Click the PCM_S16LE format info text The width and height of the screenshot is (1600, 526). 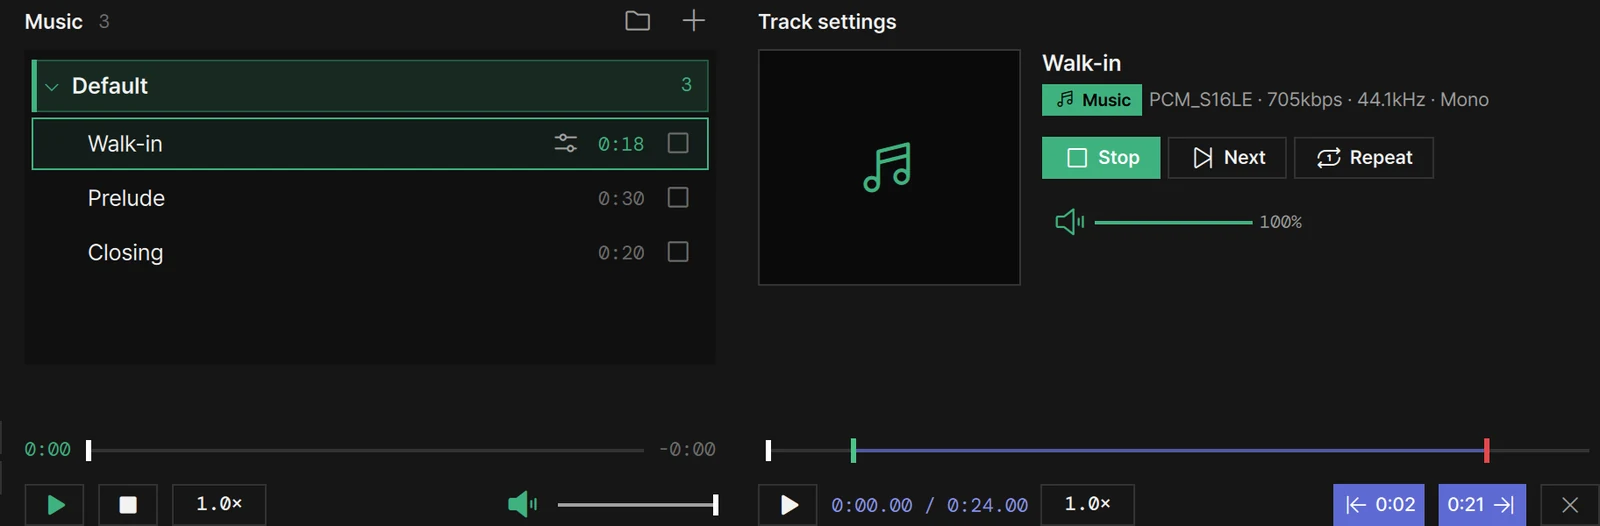1319,100
